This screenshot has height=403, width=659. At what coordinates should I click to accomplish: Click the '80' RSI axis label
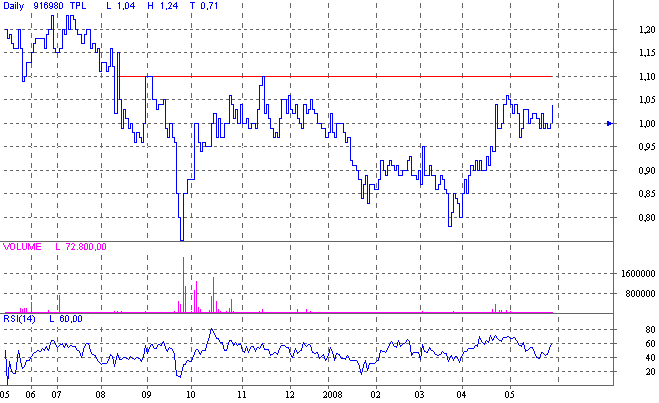click(x=650, y=330)
